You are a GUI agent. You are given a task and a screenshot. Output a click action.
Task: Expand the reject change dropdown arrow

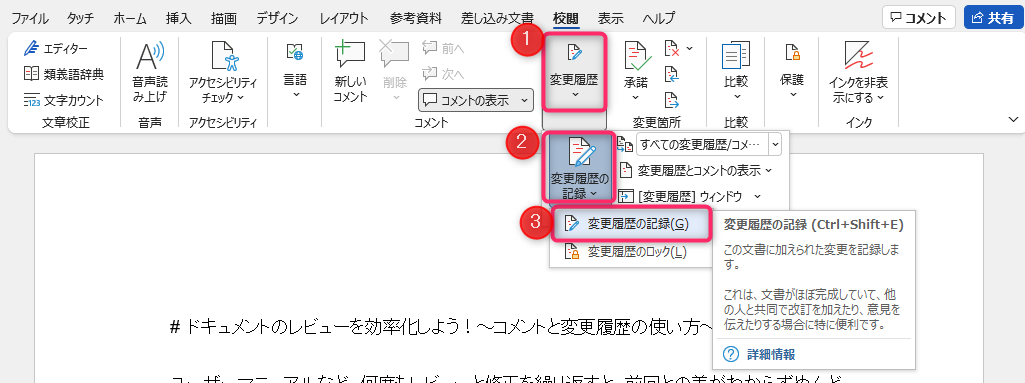point(690,48)
